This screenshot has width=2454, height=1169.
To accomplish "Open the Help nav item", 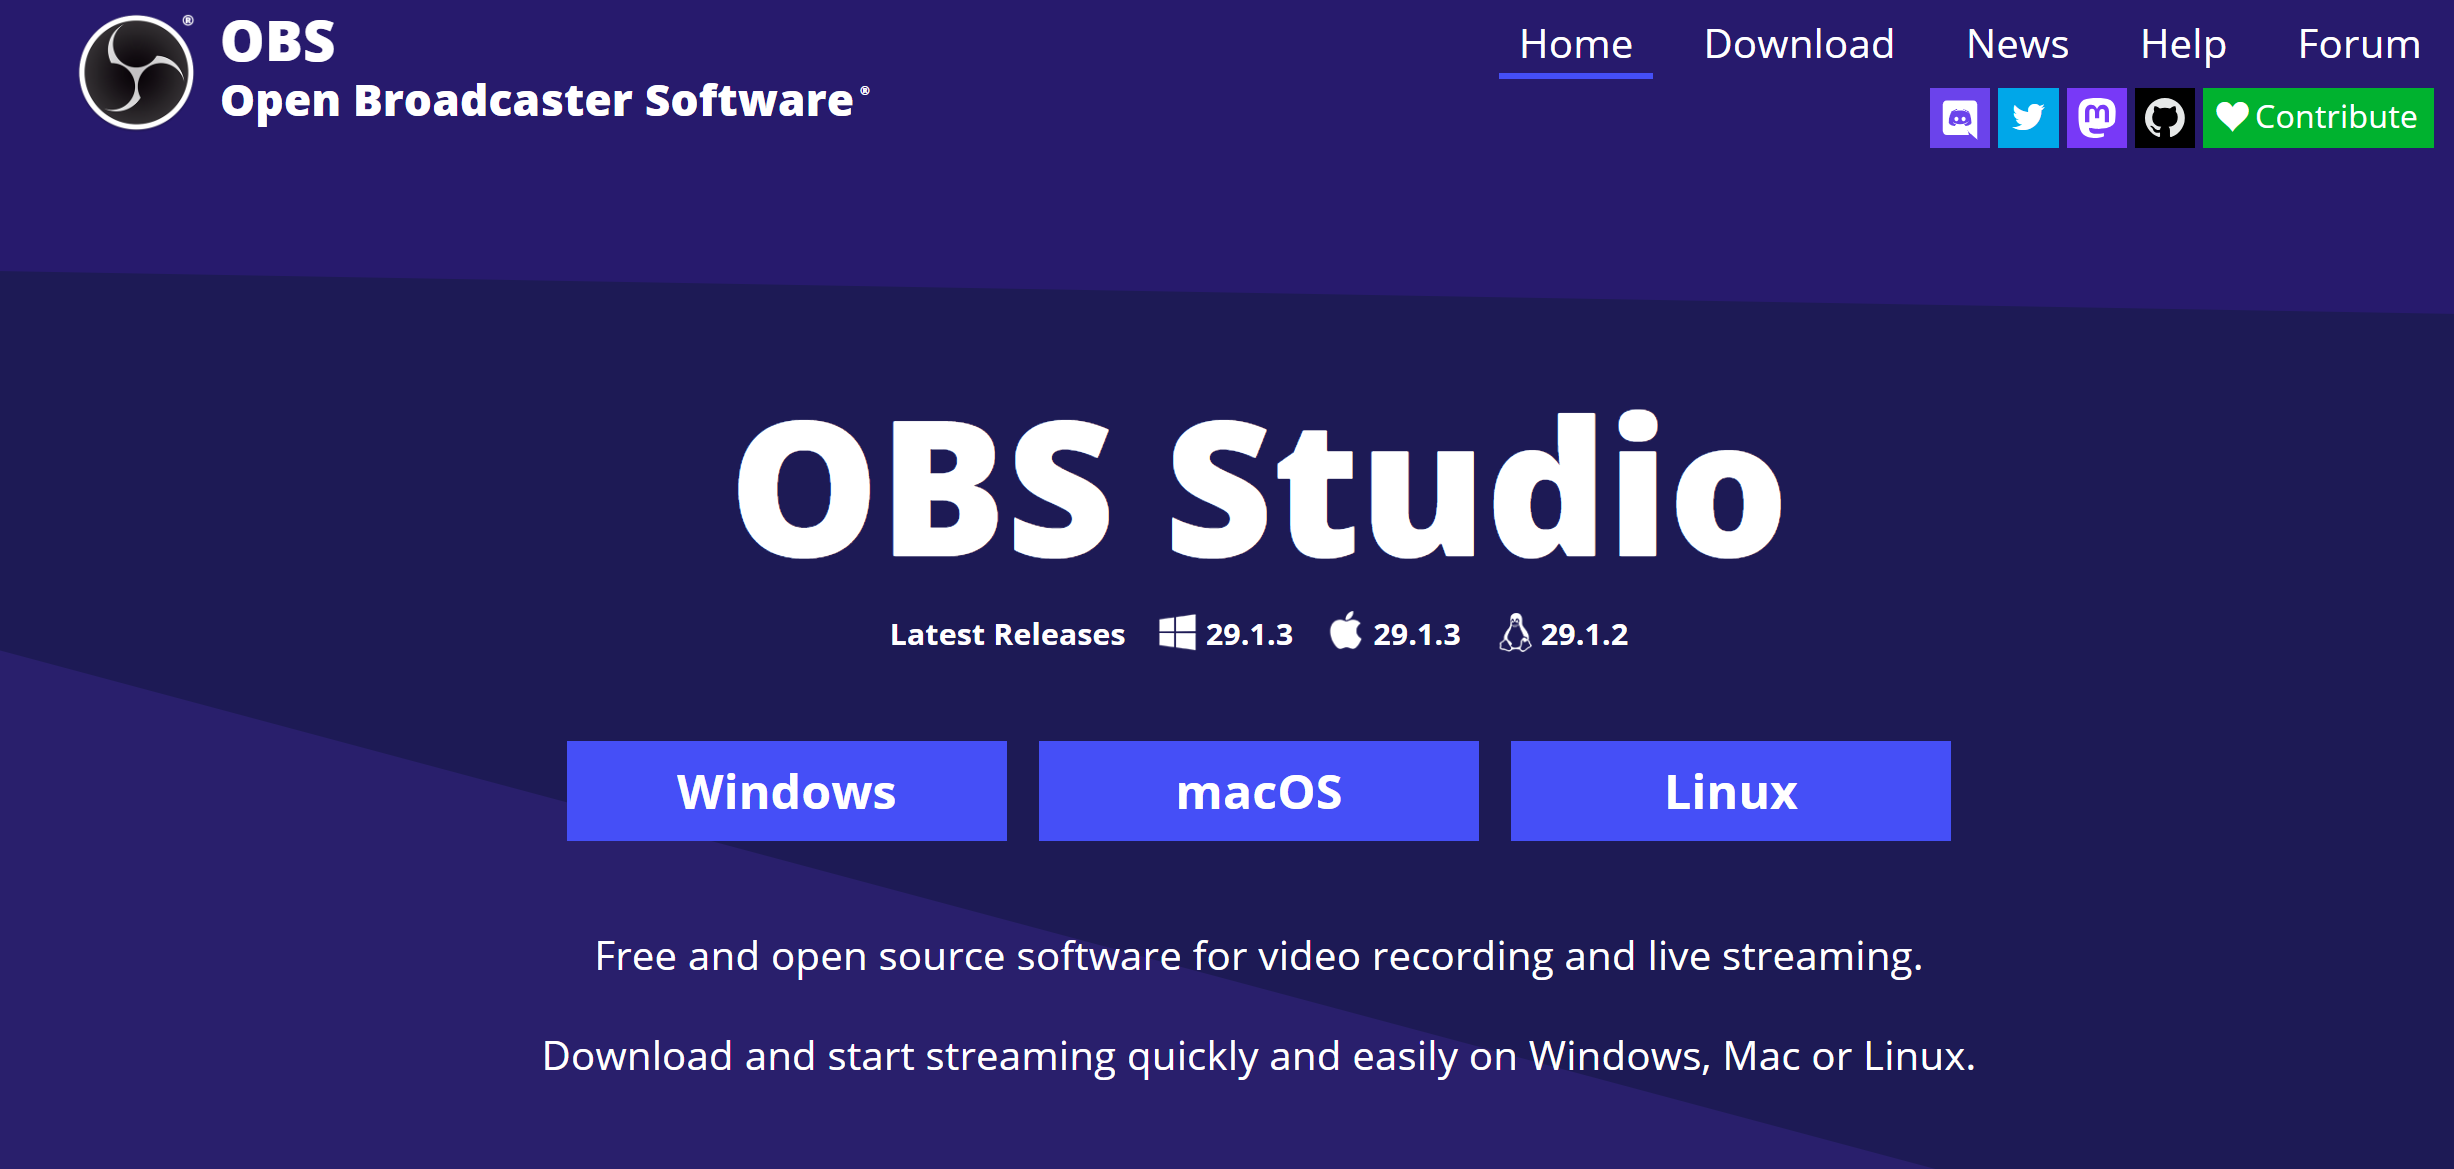I will pos(2183,45).
